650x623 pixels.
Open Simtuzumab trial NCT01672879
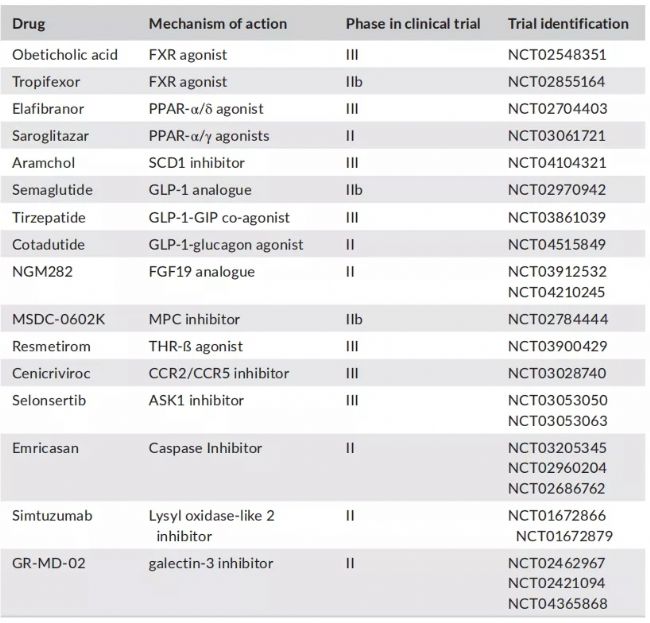tap(564, 534)
